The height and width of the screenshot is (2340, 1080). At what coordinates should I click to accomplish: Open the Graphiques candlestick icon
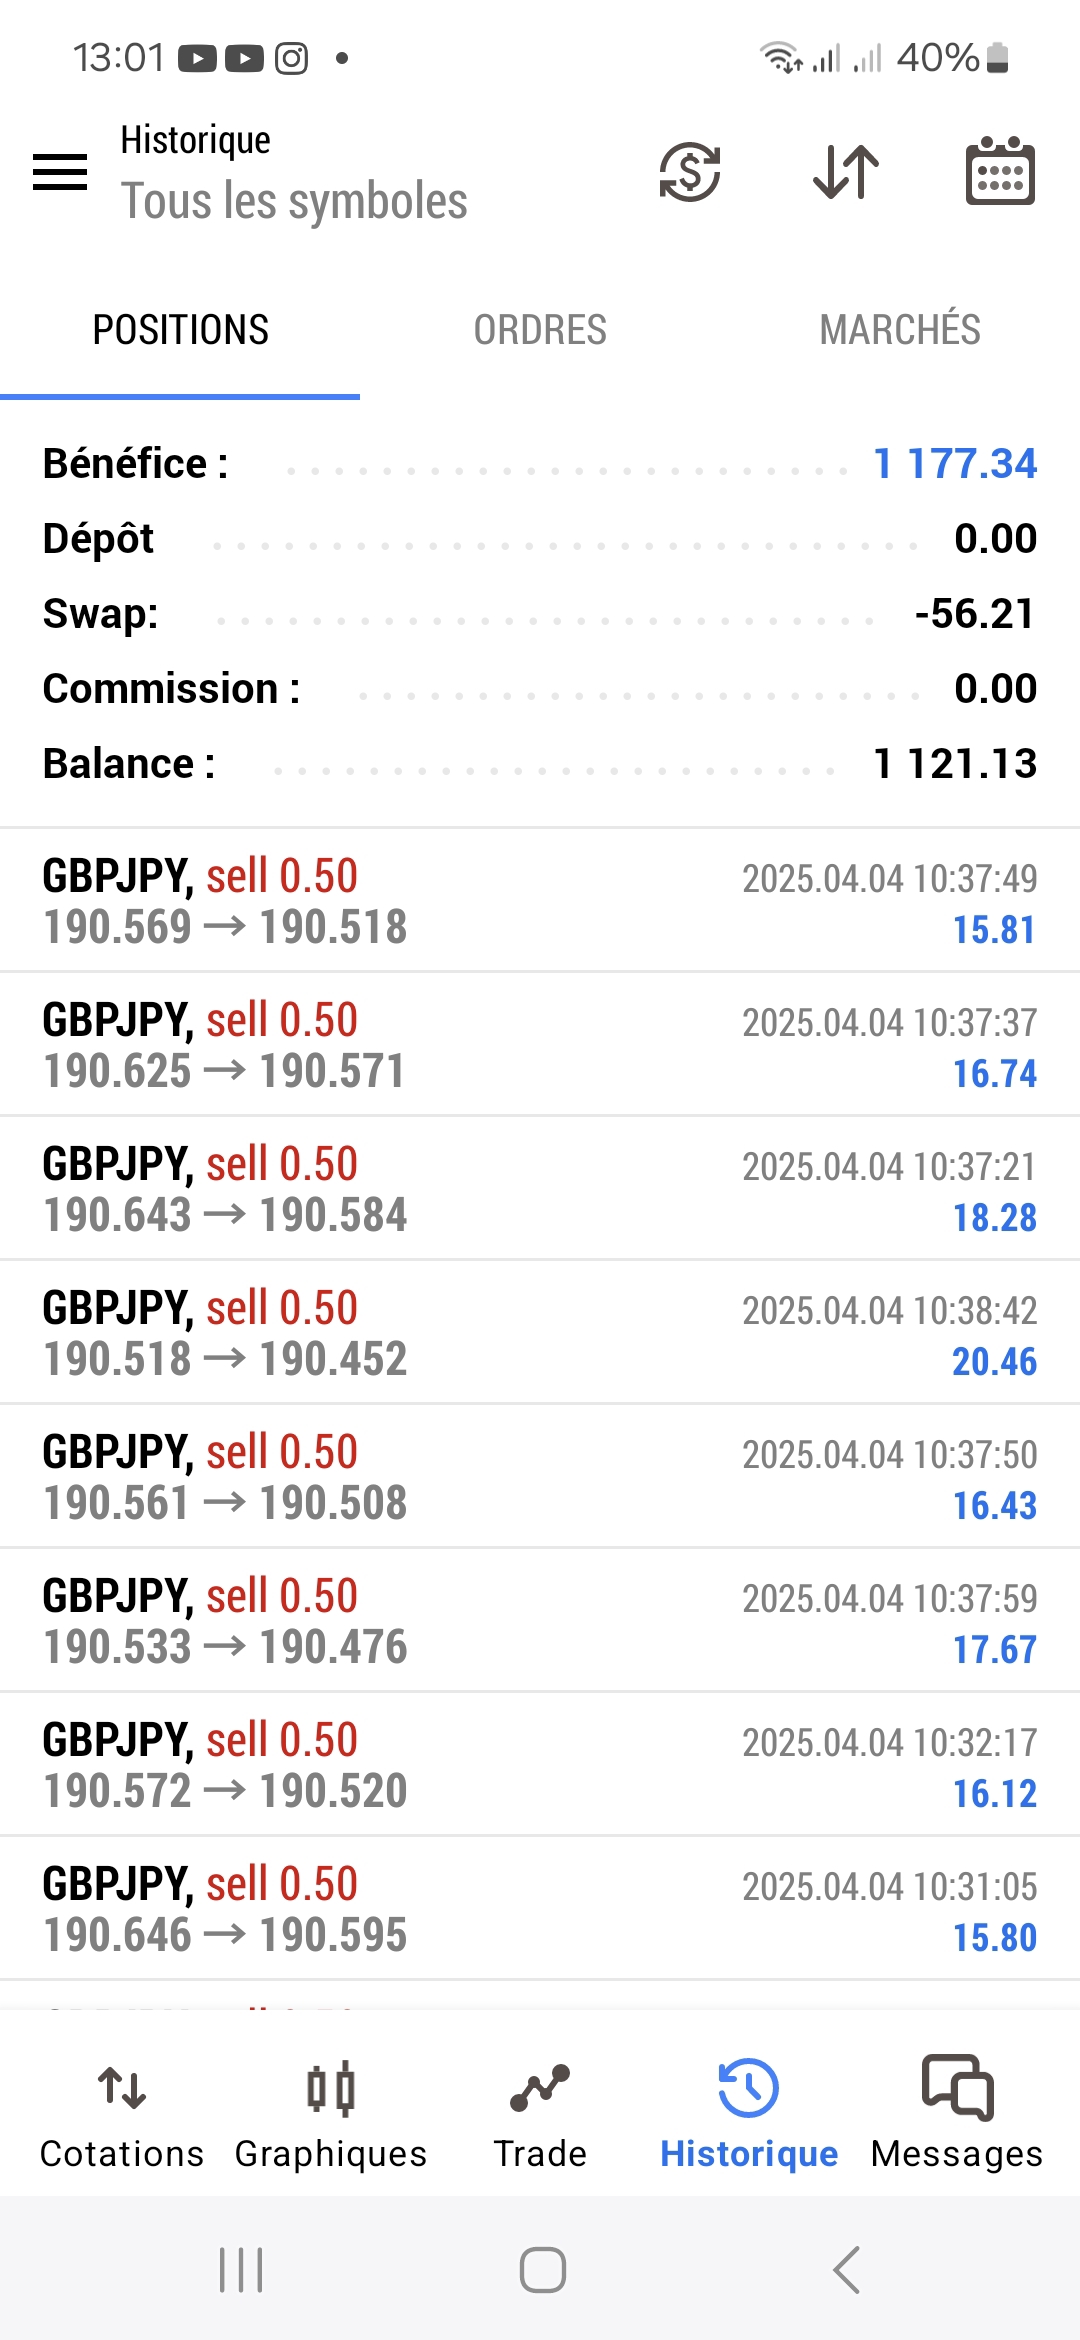[x=331, y=2088]
